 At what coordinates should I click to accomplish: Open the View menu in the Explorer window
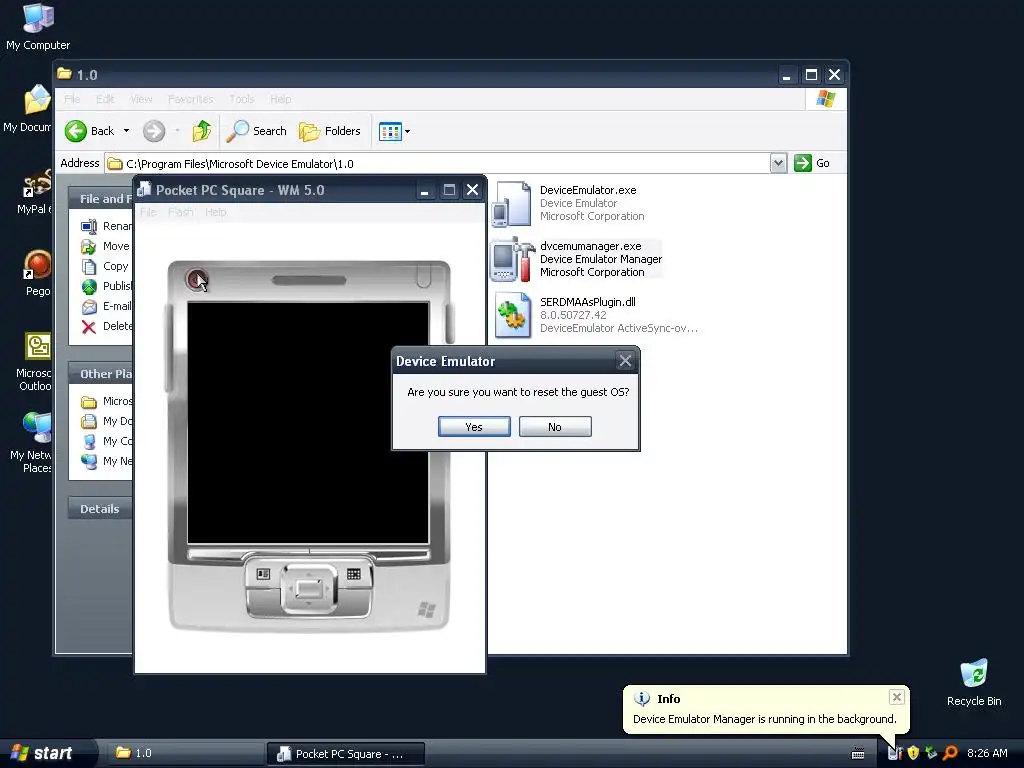(141, 99)
